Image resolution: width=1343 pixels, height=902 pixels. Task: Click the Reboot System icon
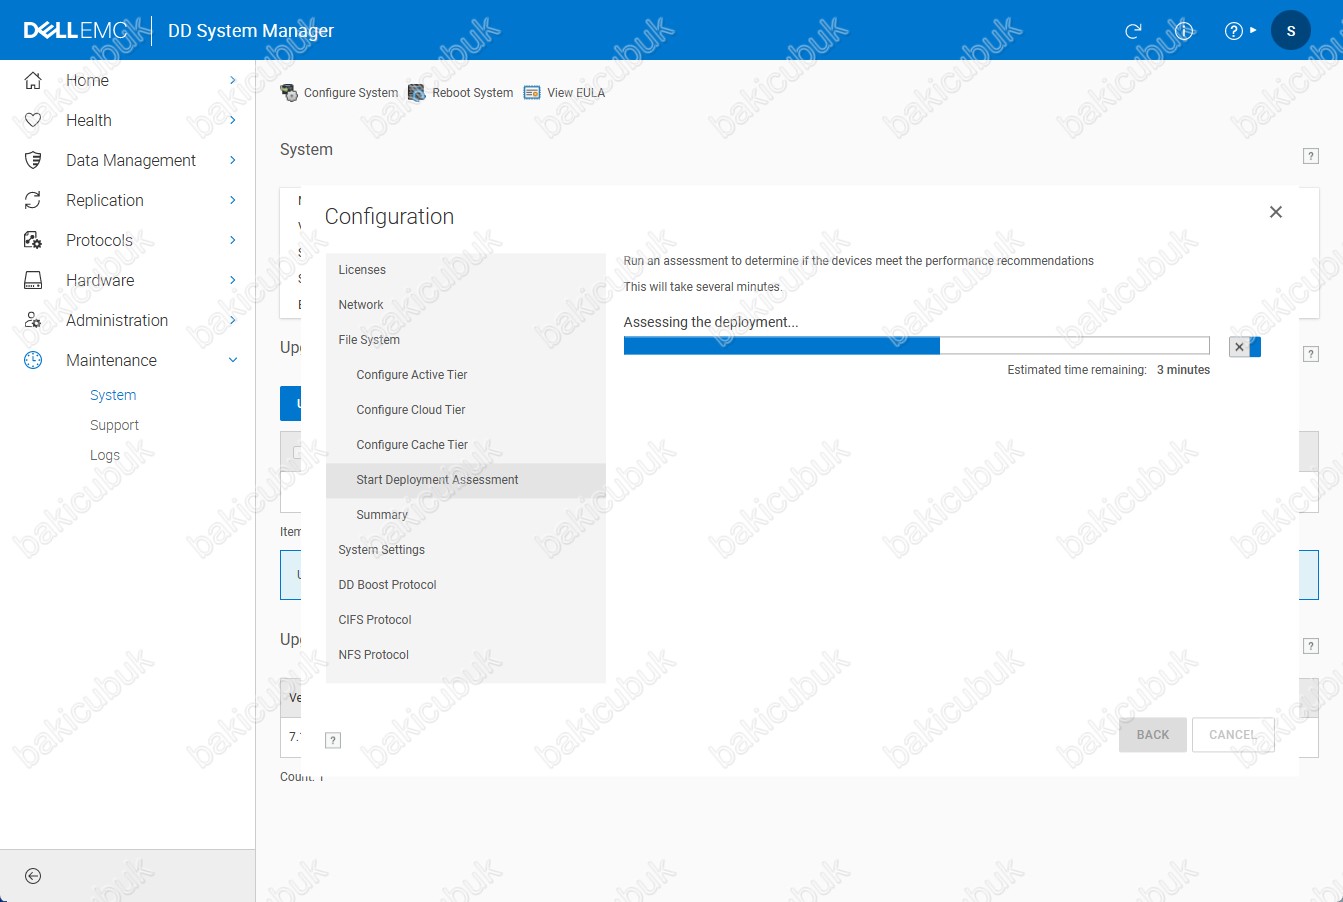coord(417,93)
